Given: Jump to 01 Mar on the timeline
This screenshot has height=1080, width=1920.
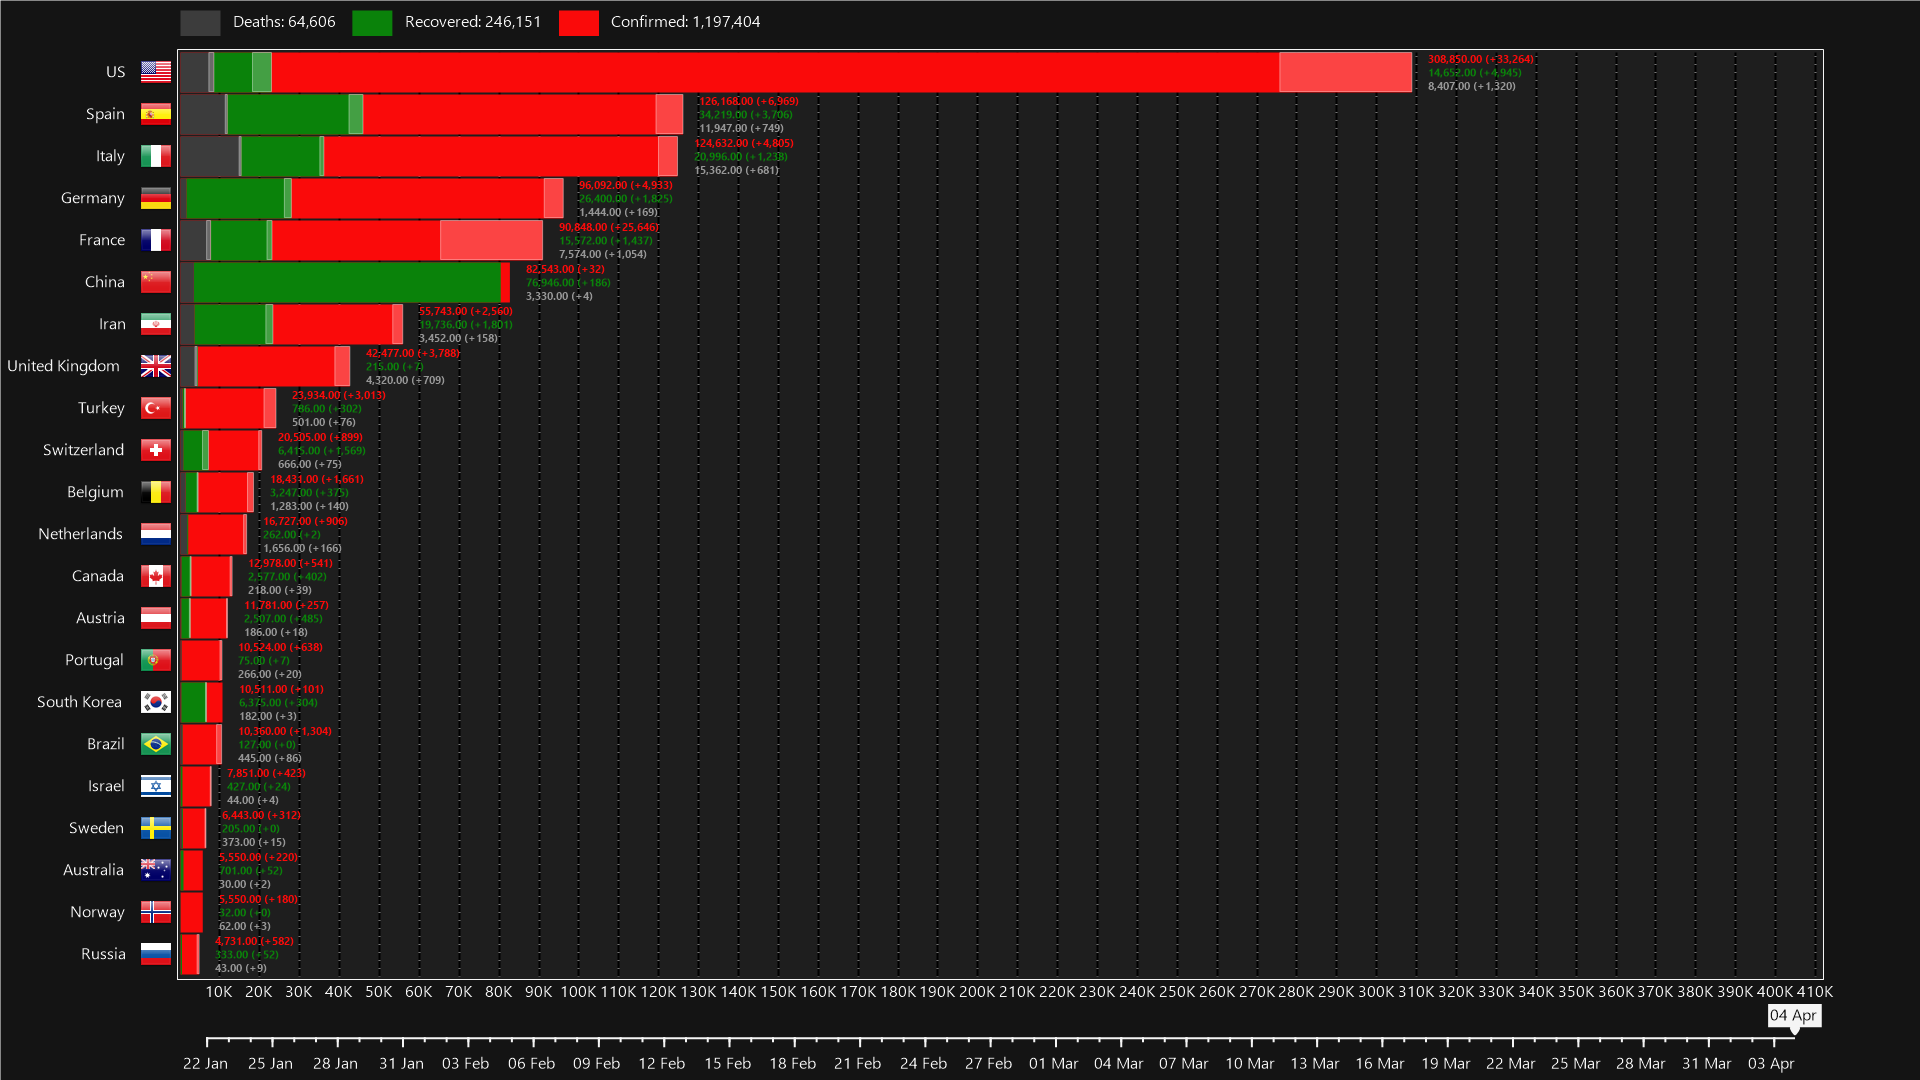Looking at the screenshot, I should point(1053,1063).
